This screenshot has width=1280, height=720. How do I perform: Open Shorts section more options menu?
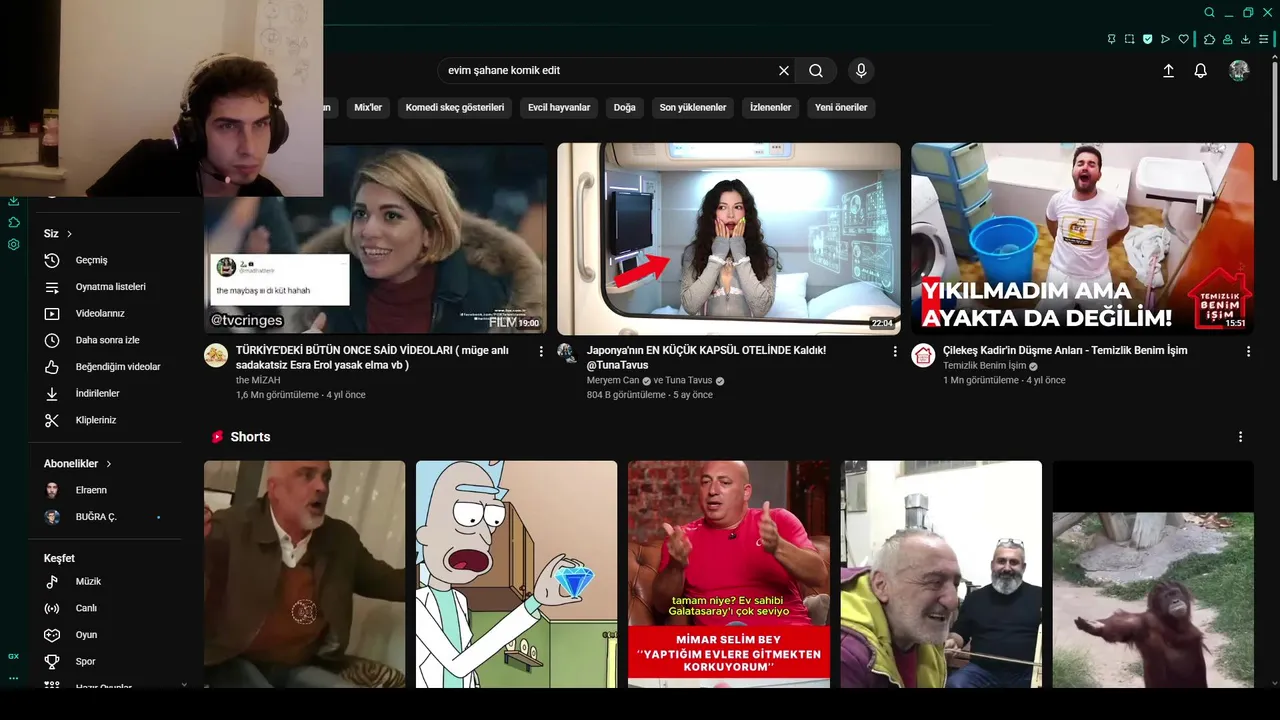(x=1240, y=437)
